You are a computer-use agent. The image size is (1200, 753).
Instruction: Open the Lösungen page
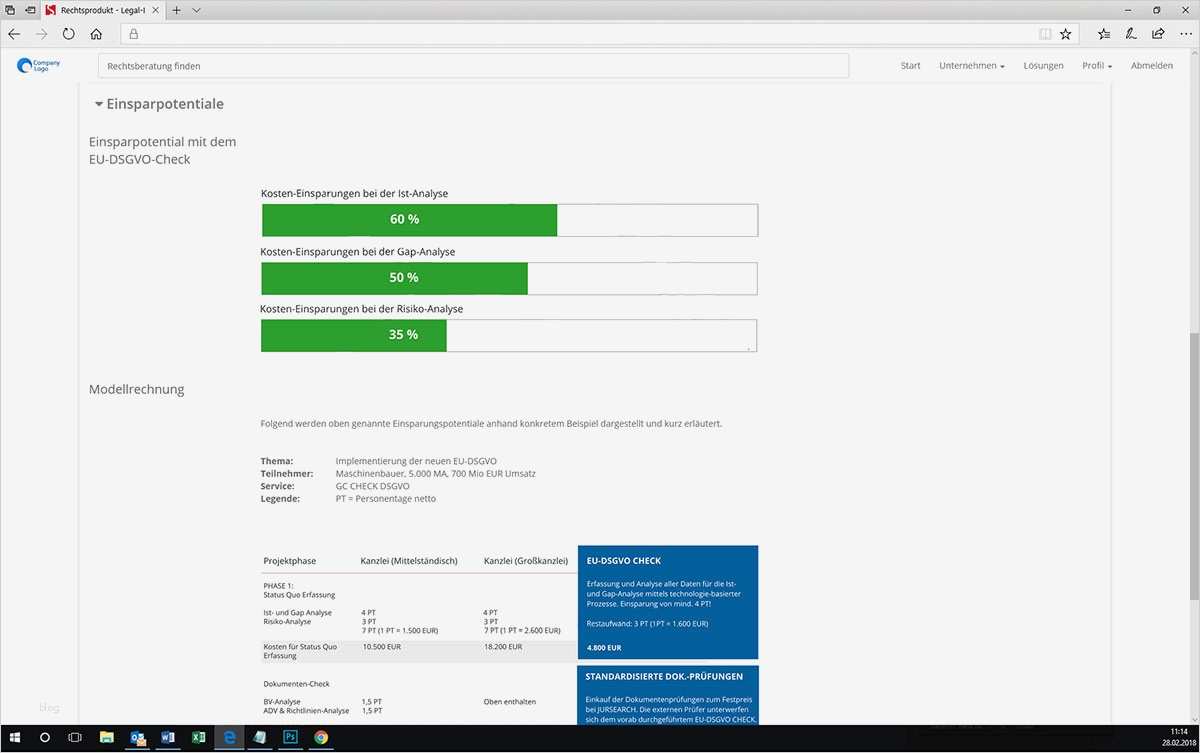coord(1043,65)
